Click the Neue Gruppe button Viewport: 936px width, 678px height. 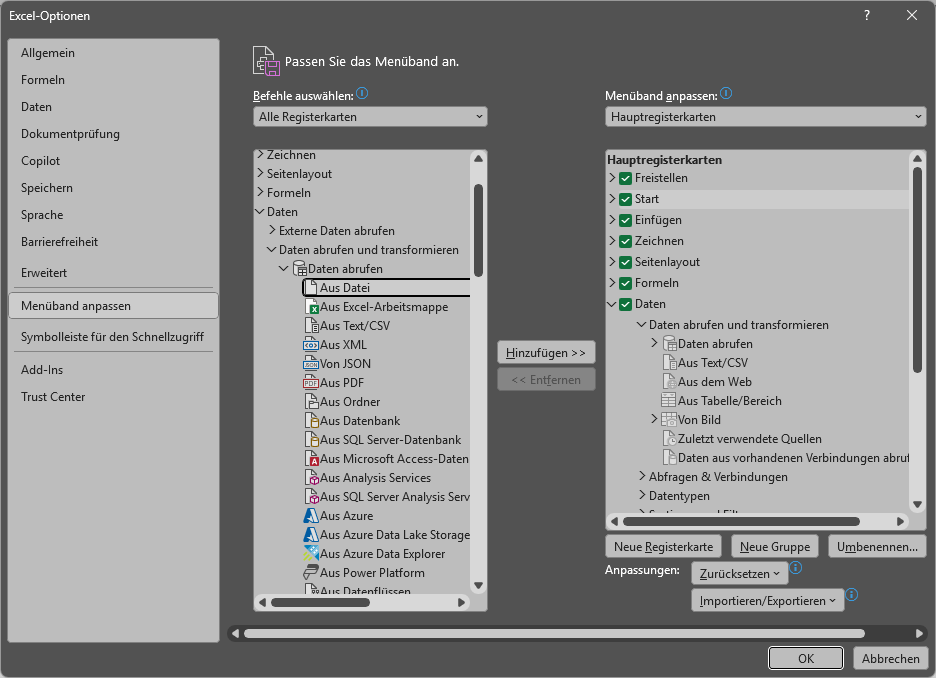(x=775, y=547)
